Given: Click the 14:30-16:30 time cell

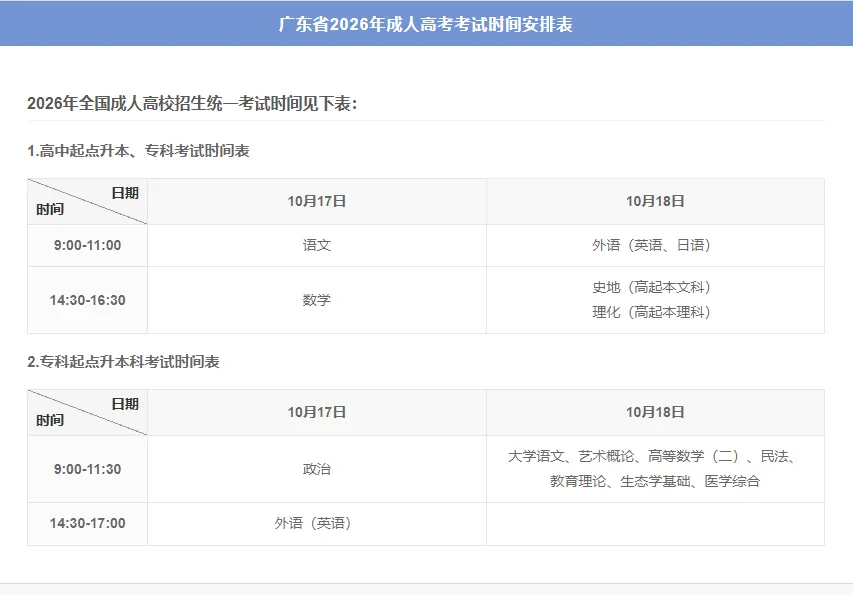Looking at the screenshot, I should coord(88,300).
